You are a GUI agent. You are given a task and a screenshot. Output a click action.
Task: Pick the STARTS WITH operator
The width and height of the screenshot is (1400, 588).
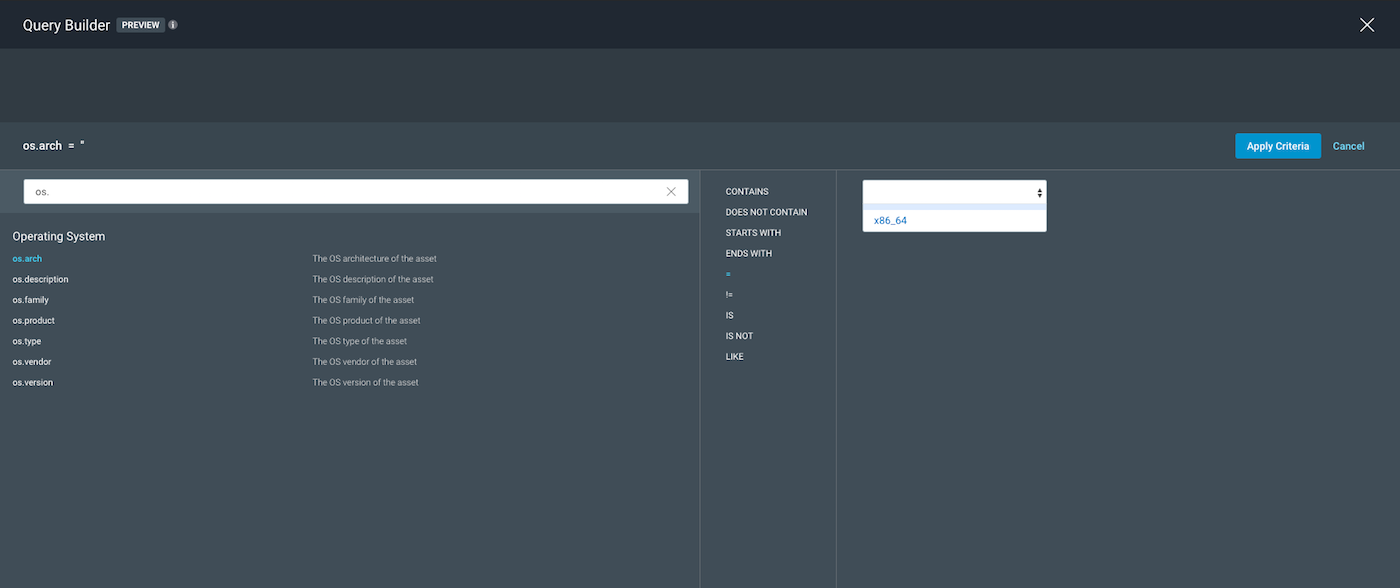click(753, 233)
